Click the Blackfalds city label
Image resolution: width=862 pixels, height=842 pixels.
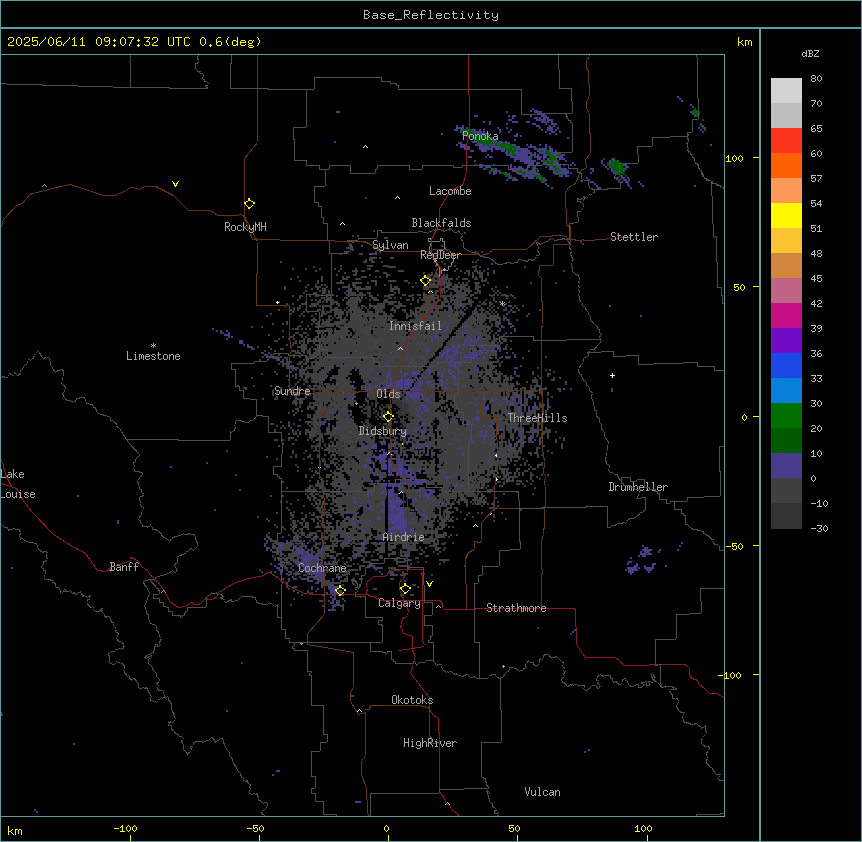tap(441, 223)
